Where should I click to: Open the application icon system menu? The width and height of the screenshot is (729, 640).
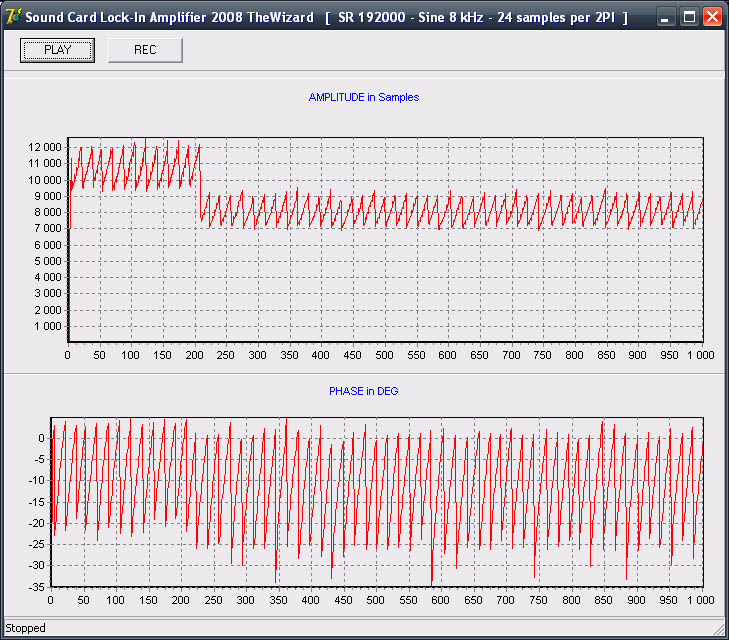(x=14, y=17)
